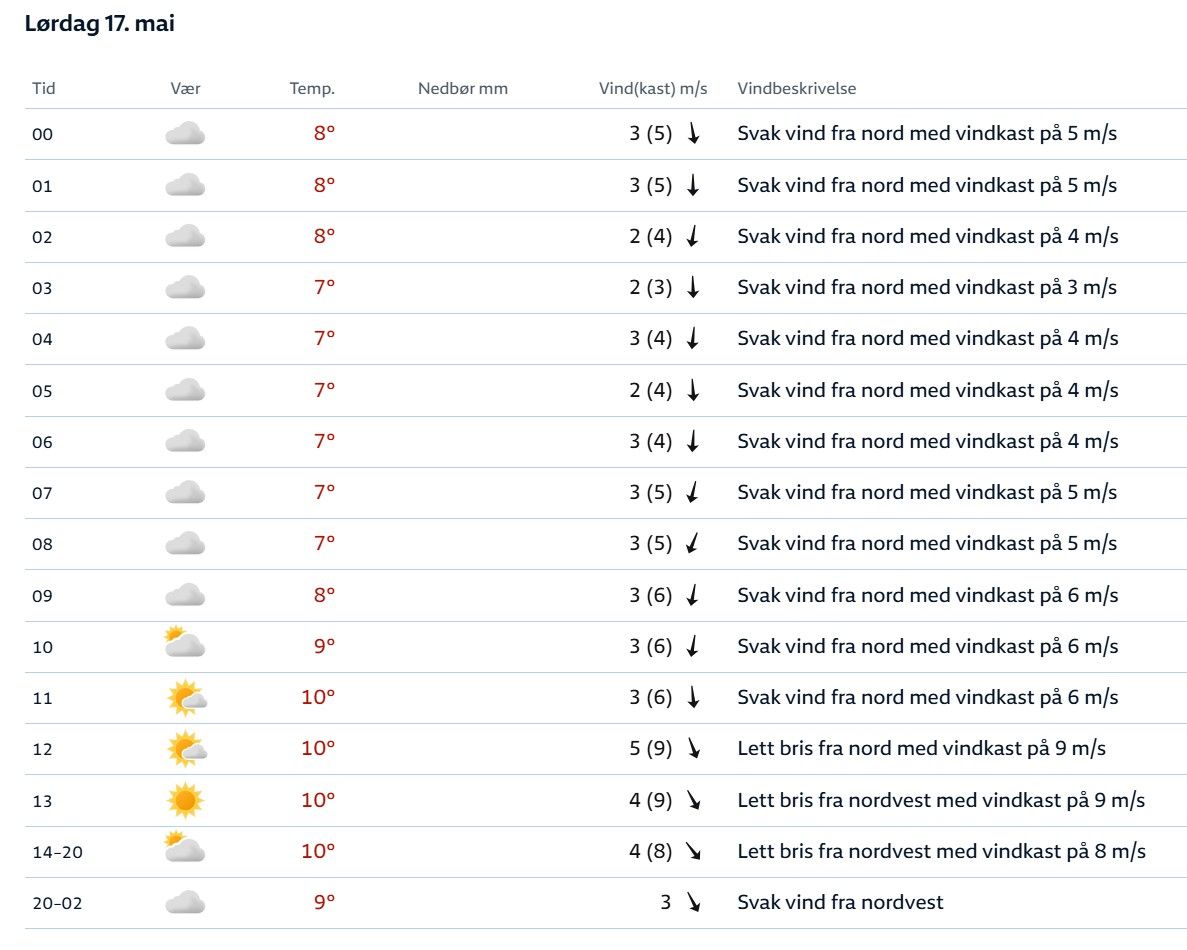Click the wind value "5 (9)" at hour 12
The height and width of the screenshot is (950, 1187).
[x=651, y=749]
